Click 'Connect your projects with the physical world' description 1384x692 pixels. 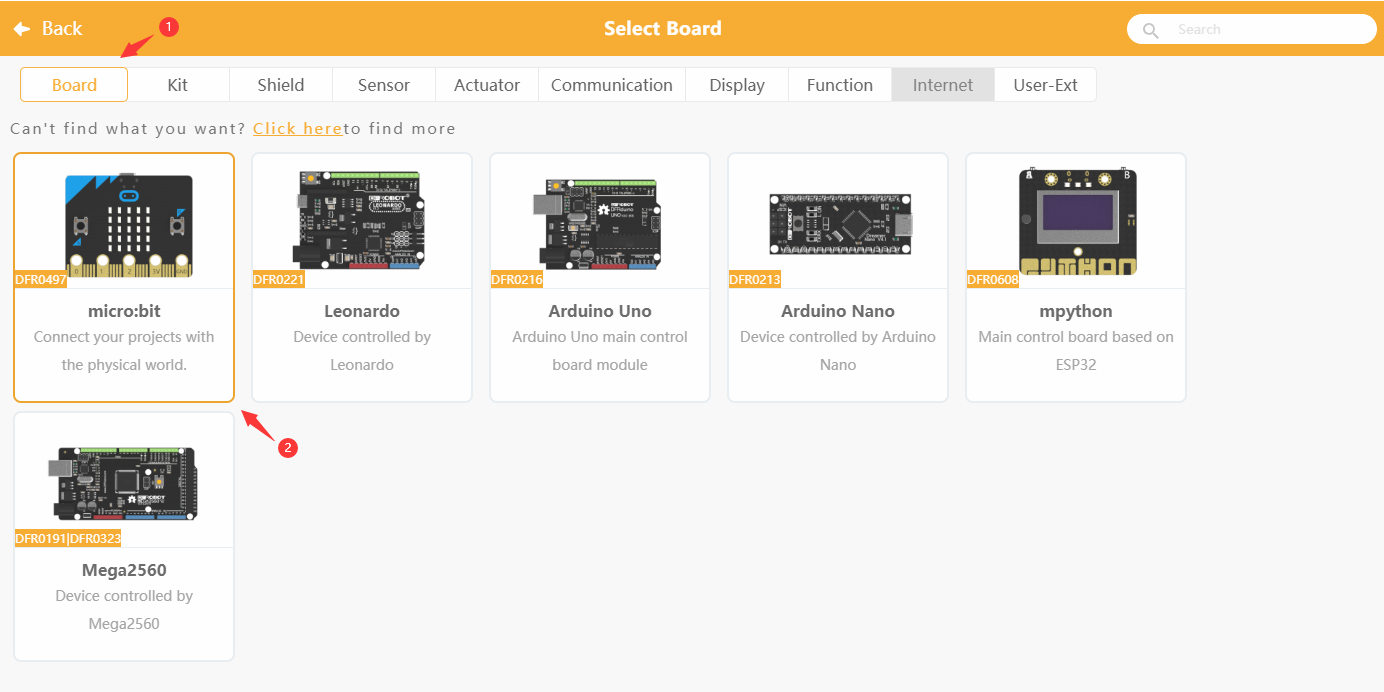(124, 351)
